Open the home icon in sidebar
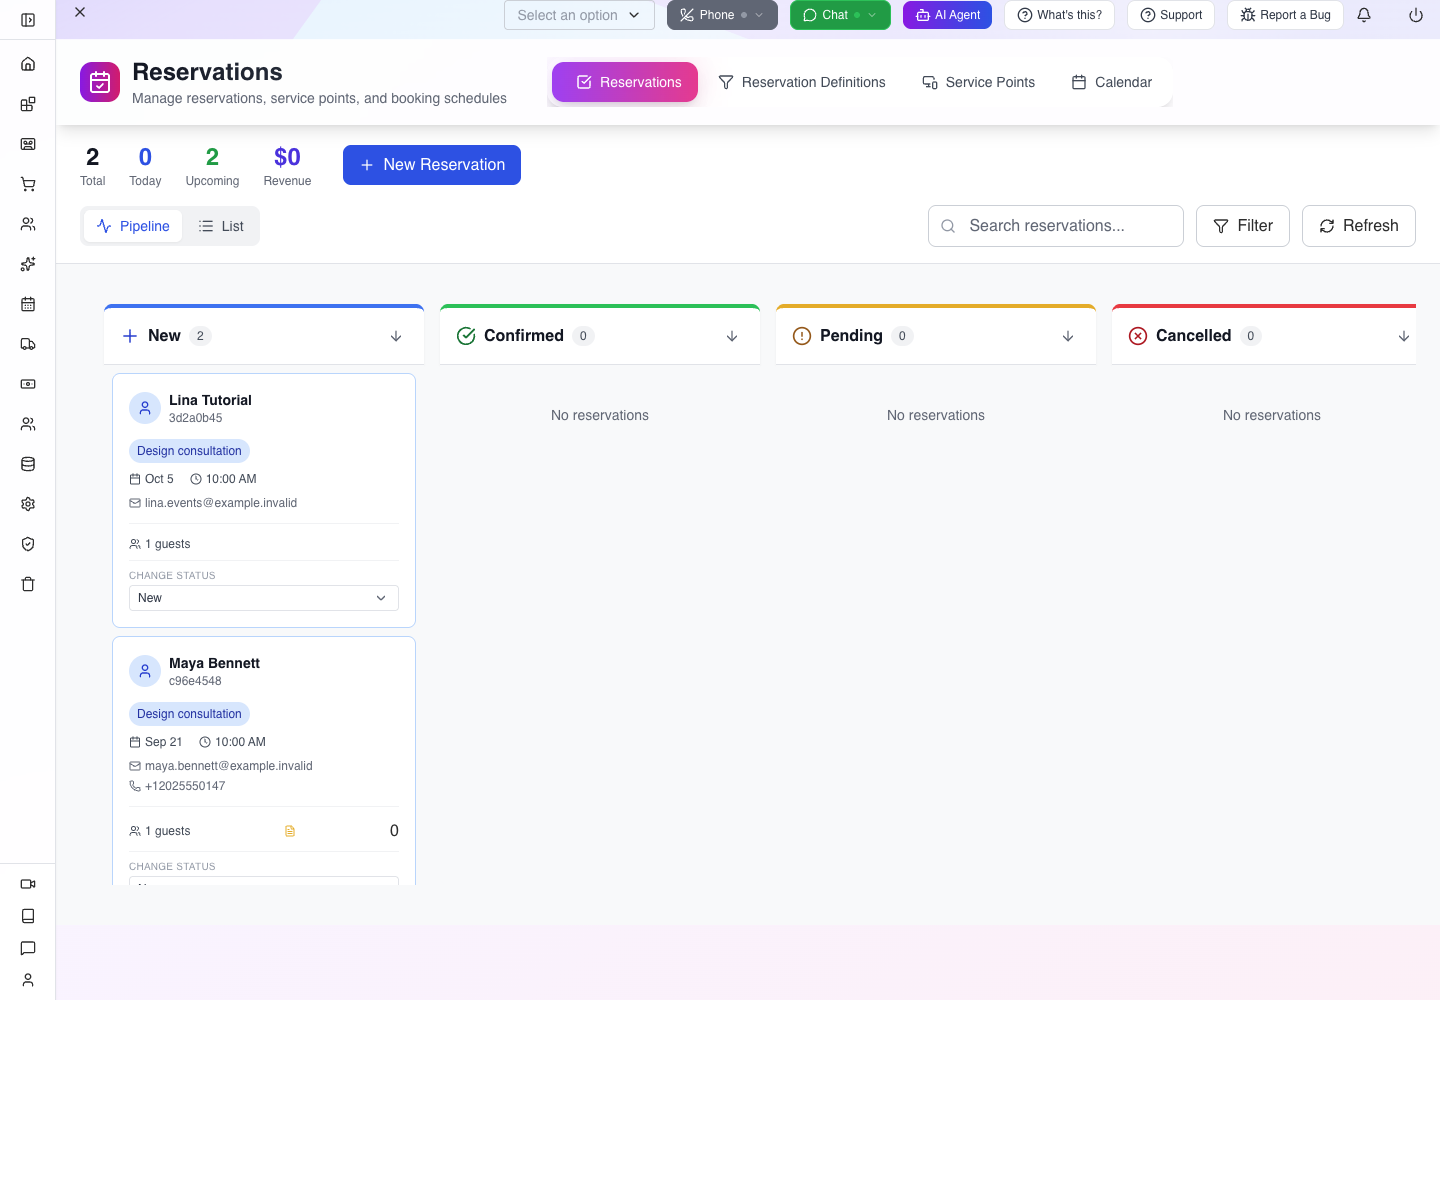 pos(28,64)
